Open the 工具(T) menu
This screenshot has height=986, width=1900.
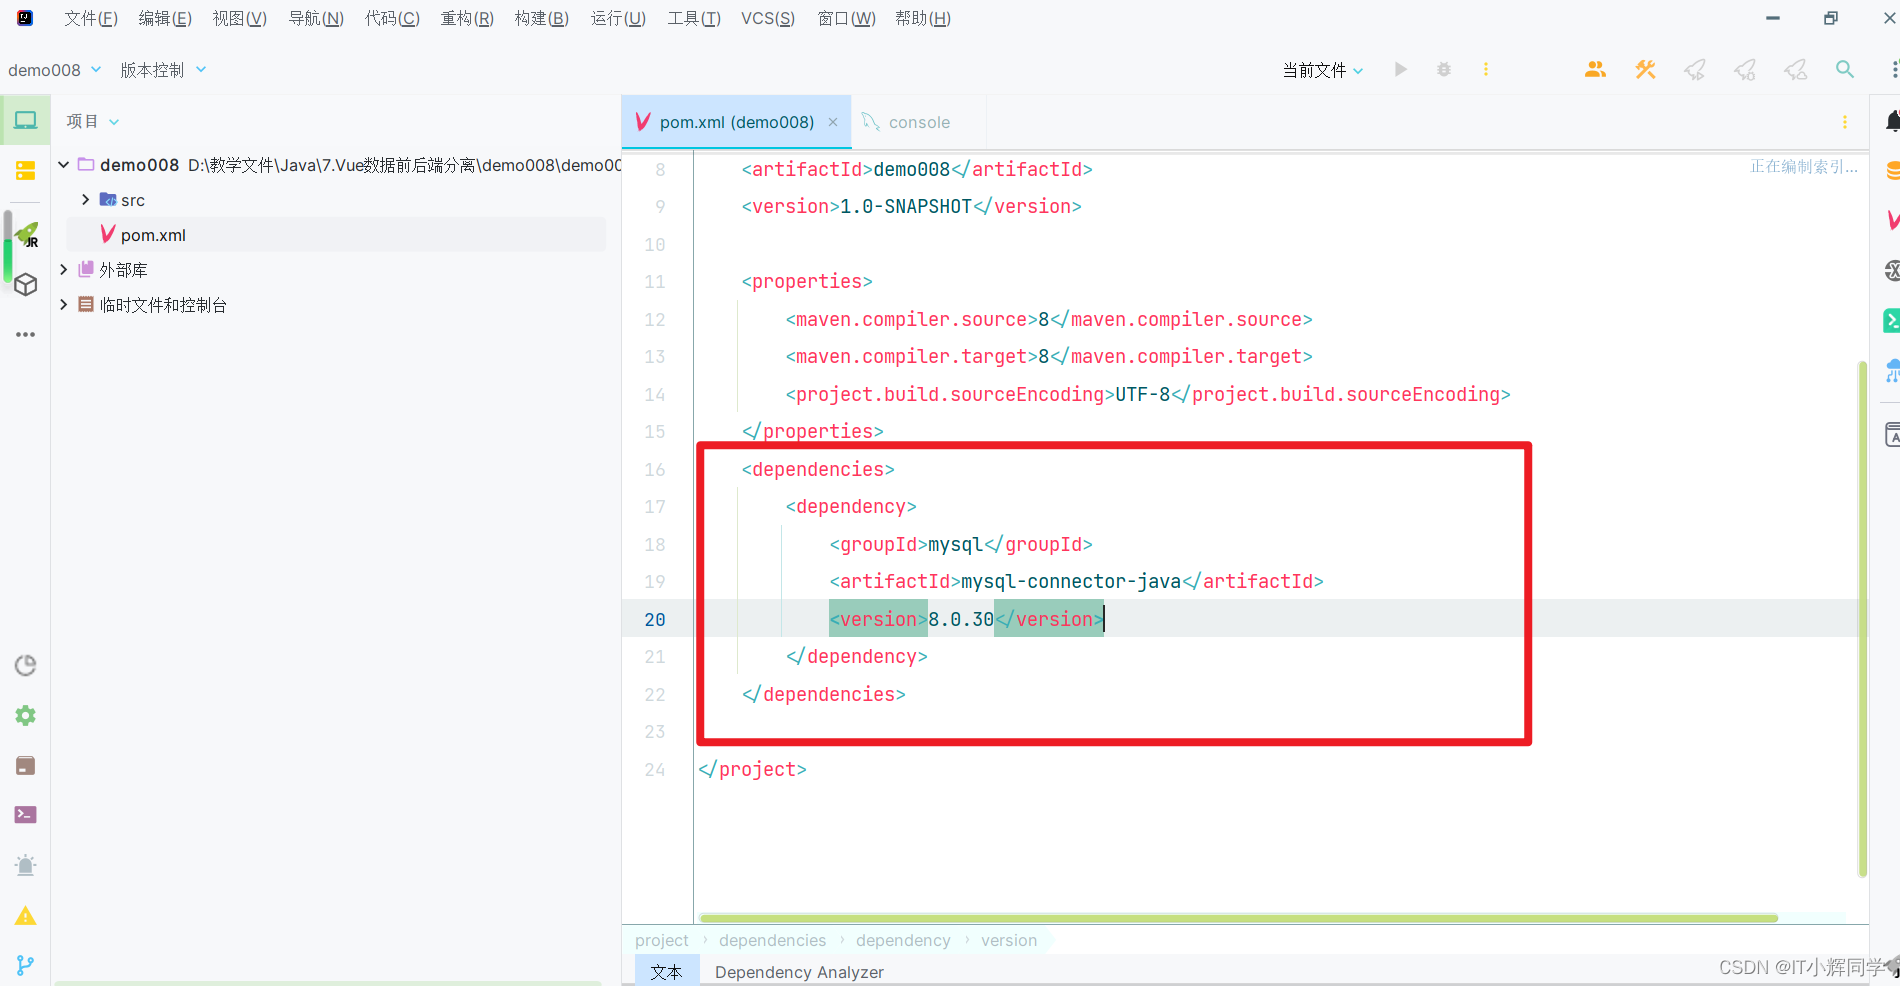694,19
